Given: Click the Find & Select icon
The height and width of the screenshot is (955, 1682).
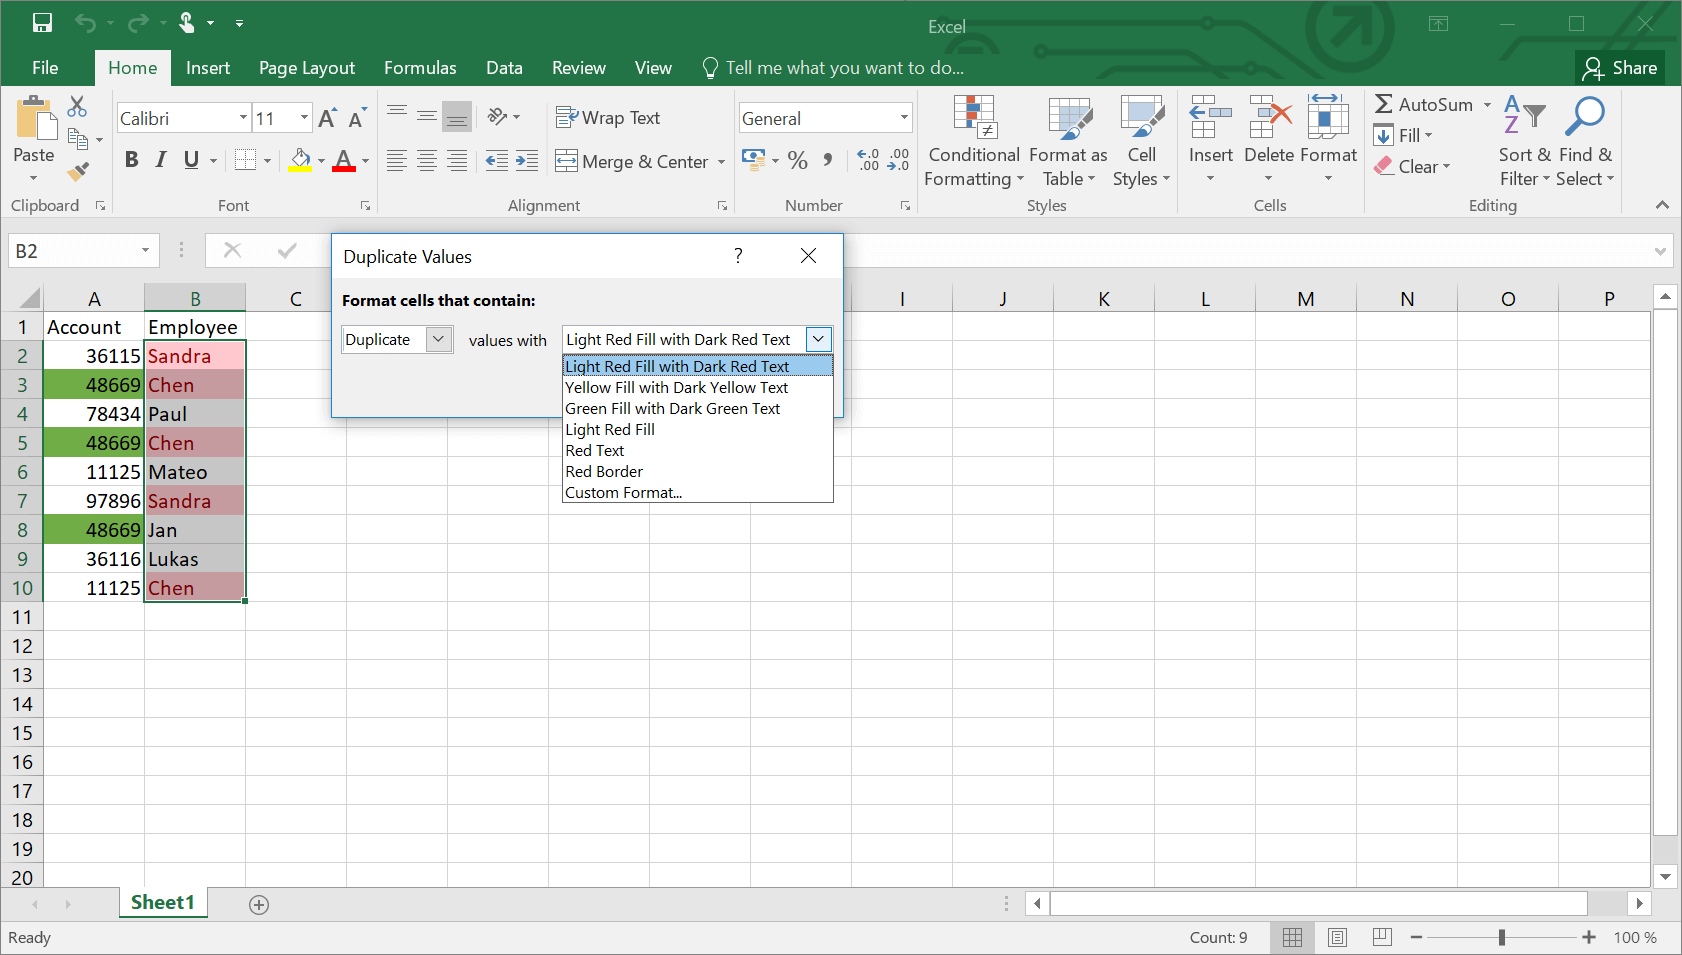Looking at the screenshot, I should (1585, 117).
